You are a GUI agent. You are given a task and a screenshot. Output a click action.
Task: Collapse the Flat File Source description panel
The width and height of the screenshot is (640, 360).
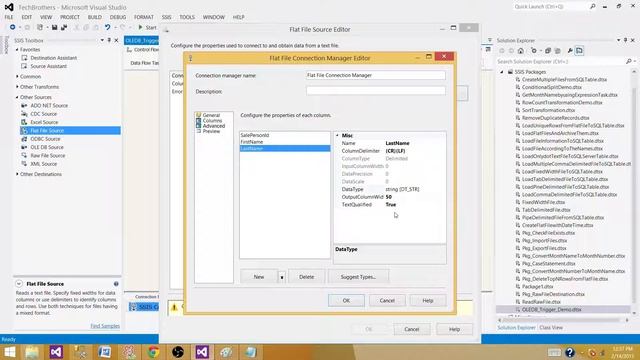tap(19, 284)
